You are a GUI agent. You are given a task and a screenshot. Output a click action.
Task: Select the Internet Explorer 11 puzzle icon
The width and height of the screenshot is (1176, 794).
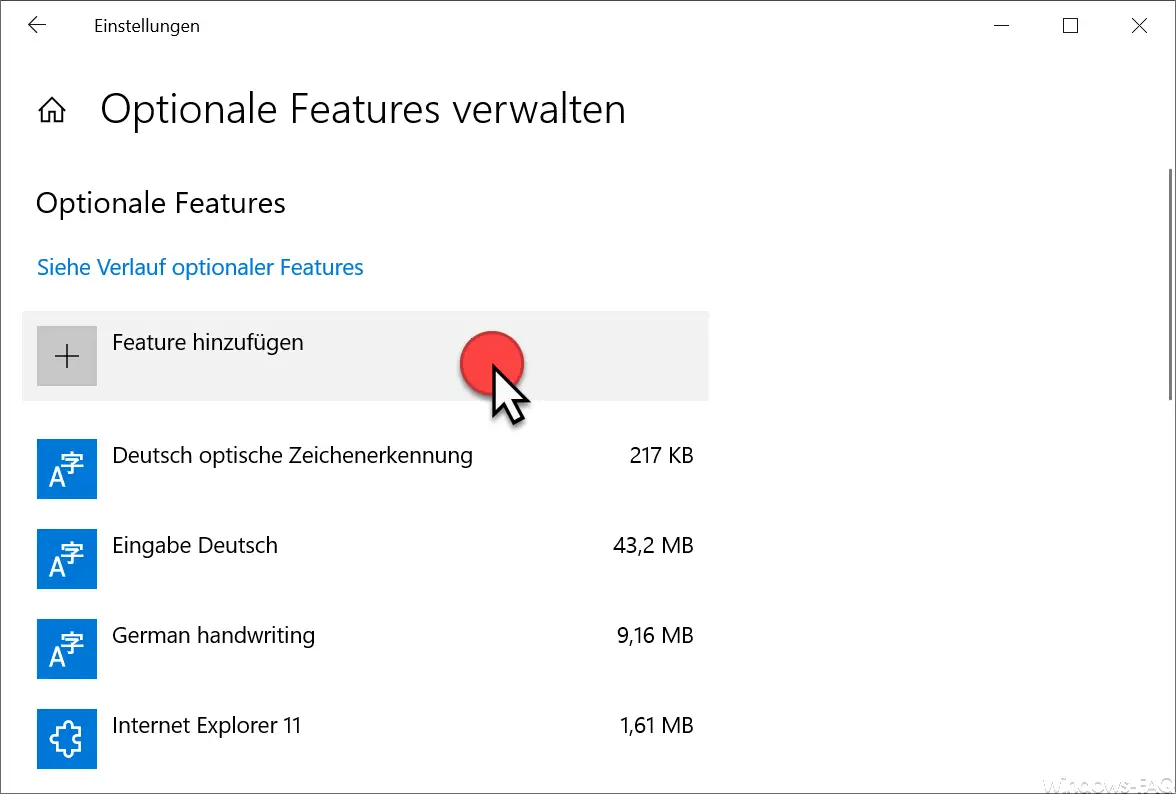(67, 739)
